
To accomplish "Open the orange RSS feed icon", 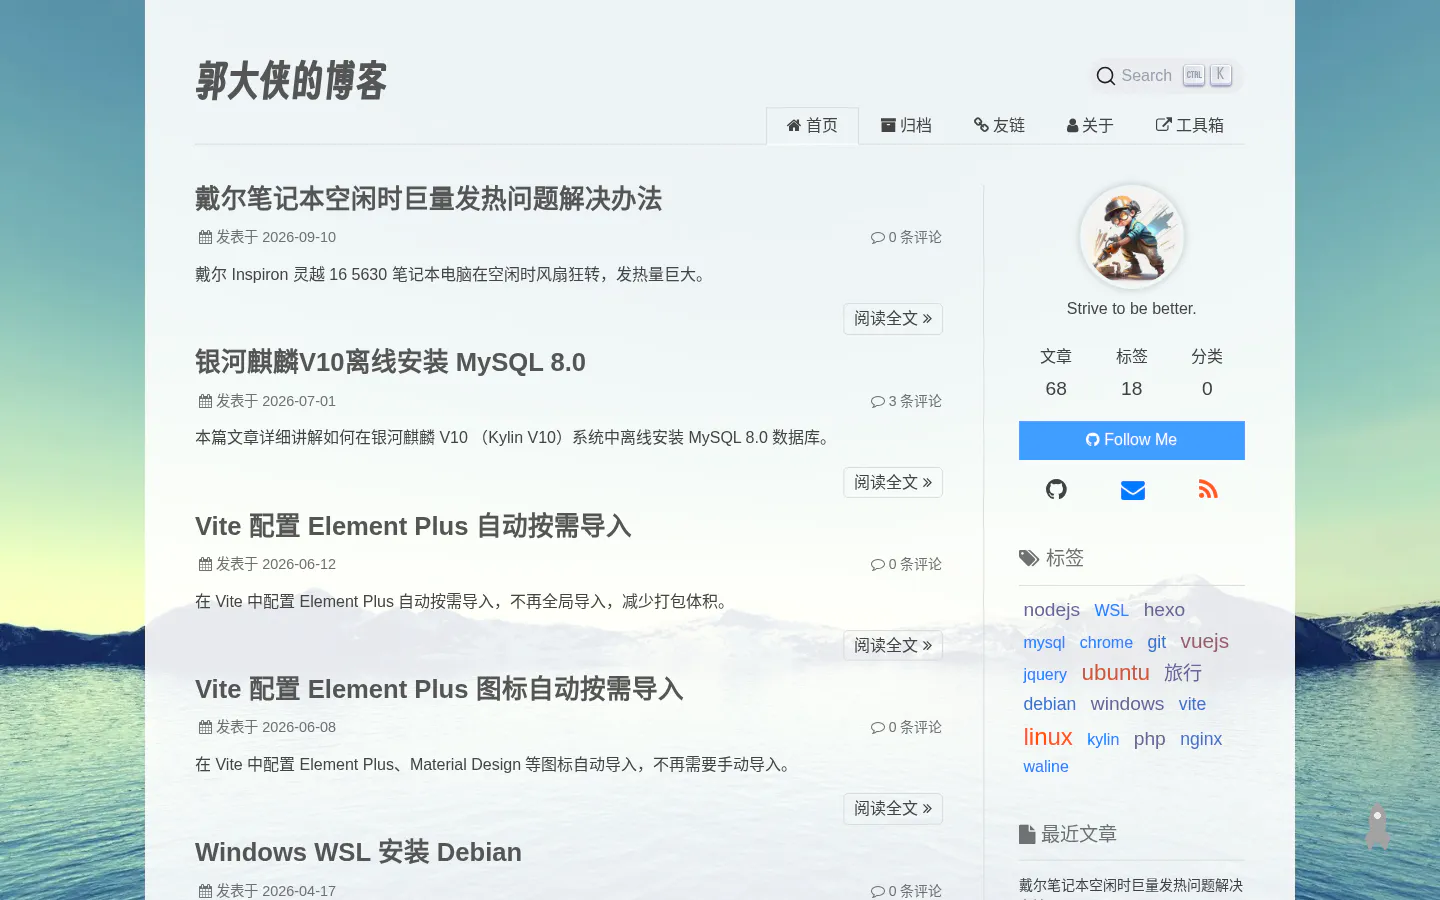I will click(1208, 489).
